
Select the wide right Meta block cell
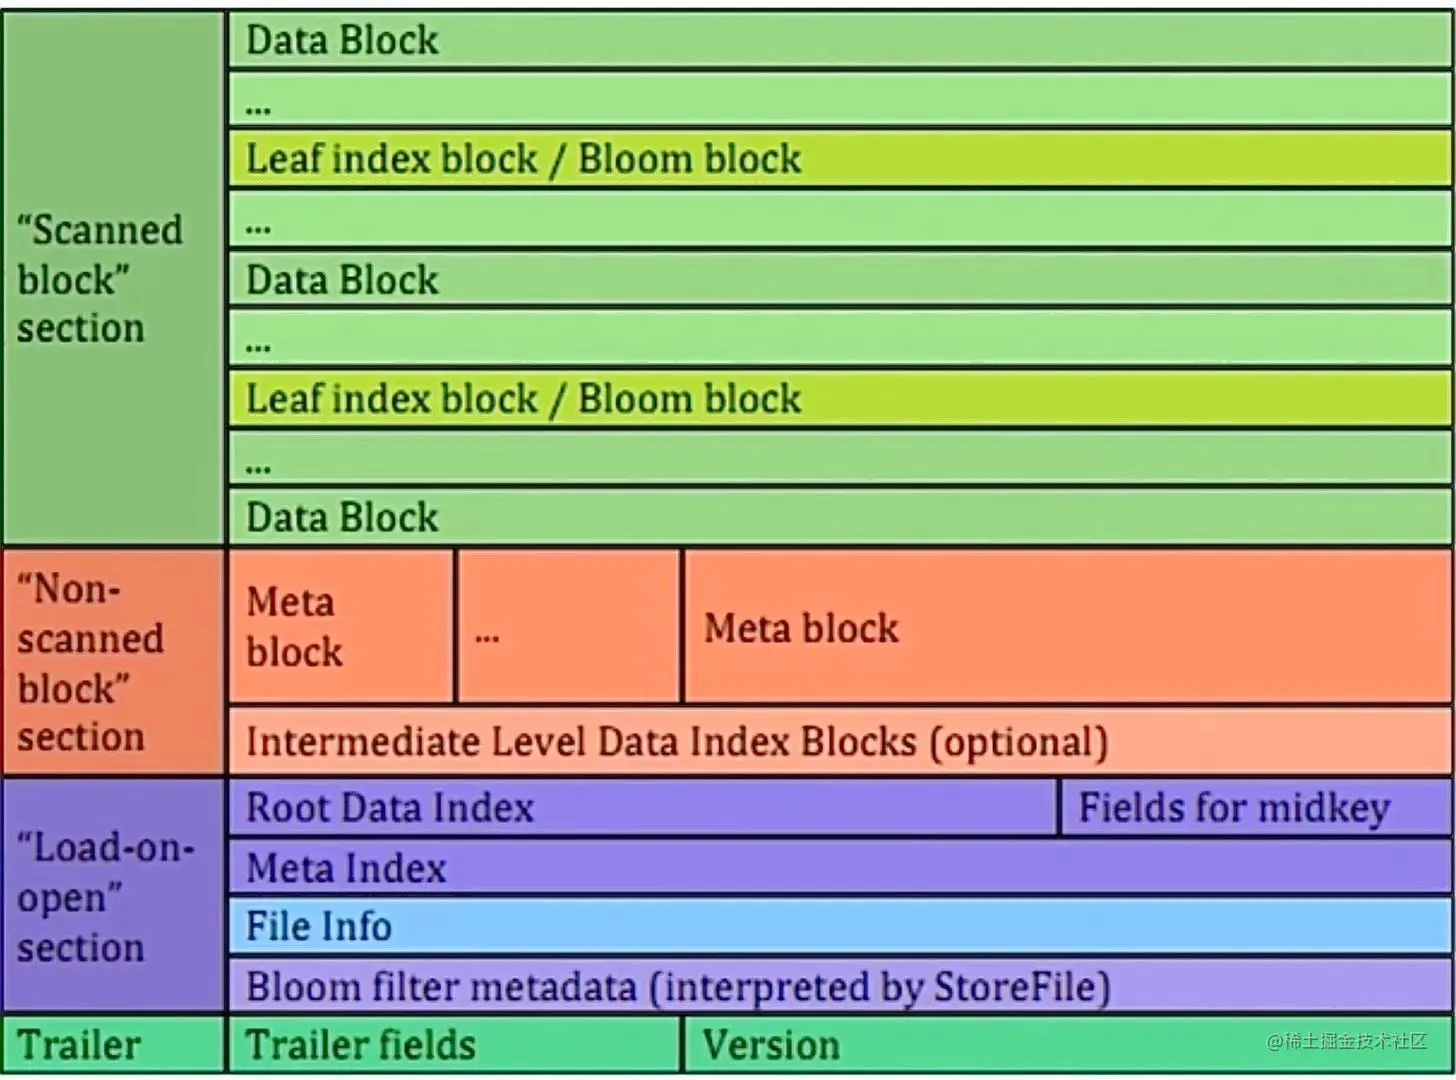click(1067, 627)
